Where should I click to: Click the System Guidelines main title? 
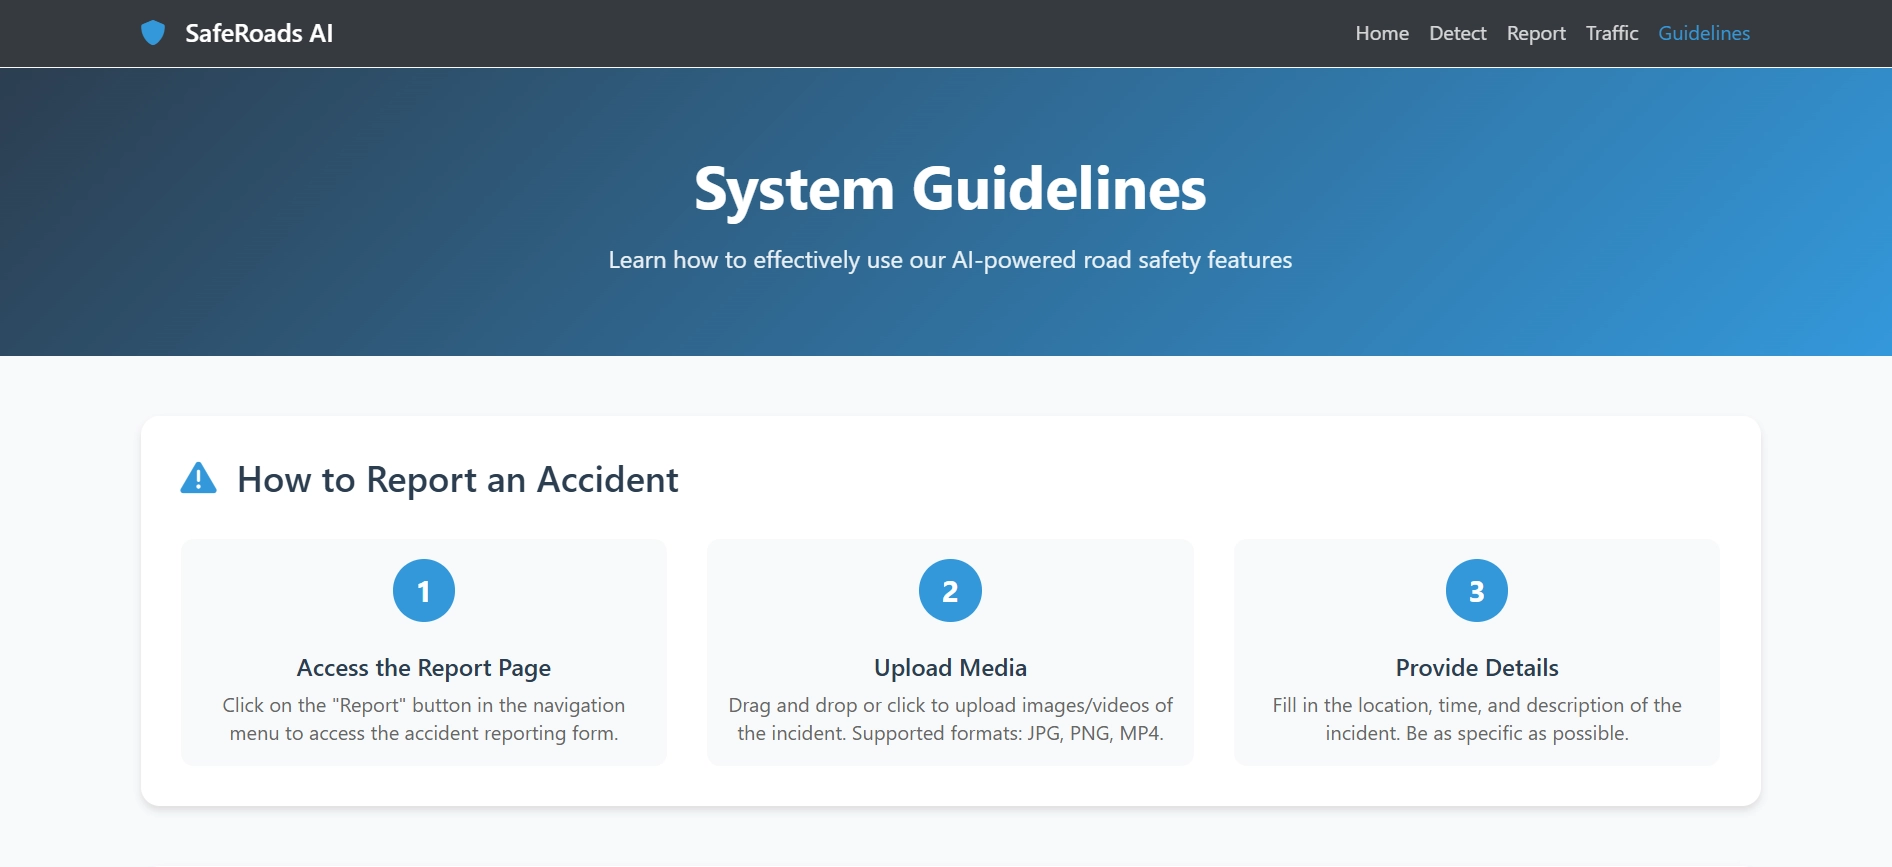(x=950, y=188)
